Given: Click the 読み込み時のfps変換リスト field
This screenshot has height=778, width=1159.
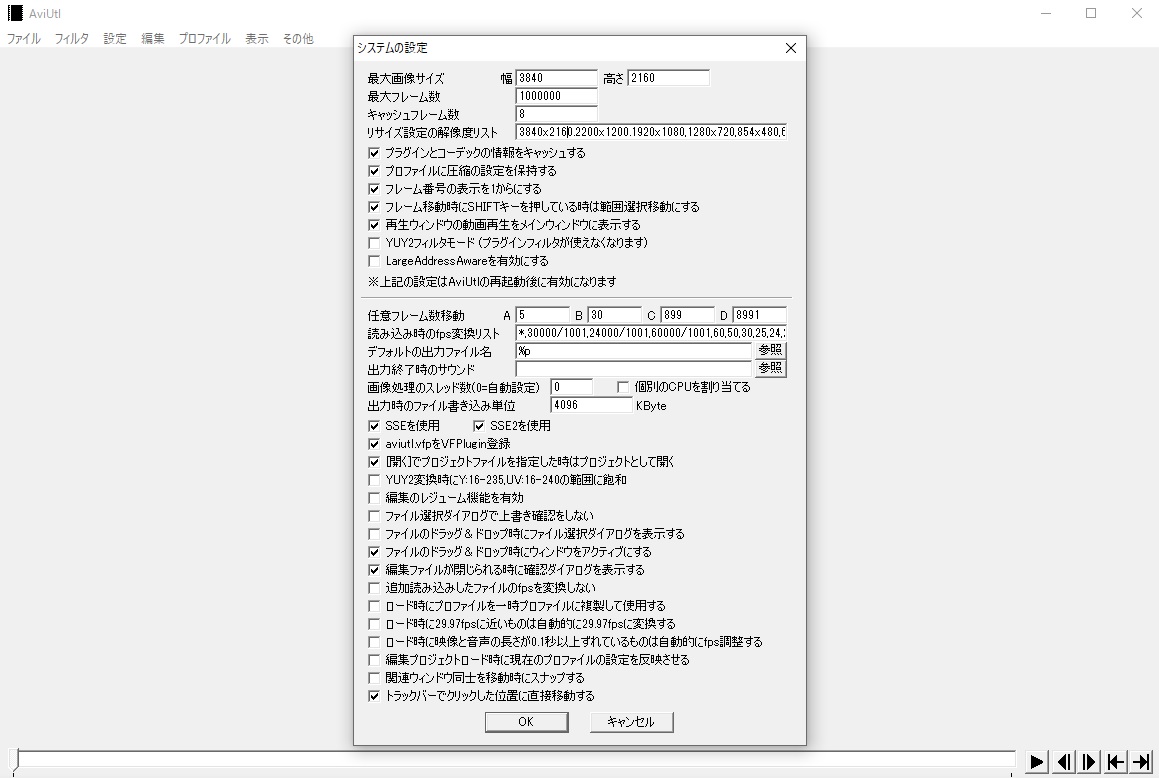Looking at the screenshot, I should coord(650,333).
